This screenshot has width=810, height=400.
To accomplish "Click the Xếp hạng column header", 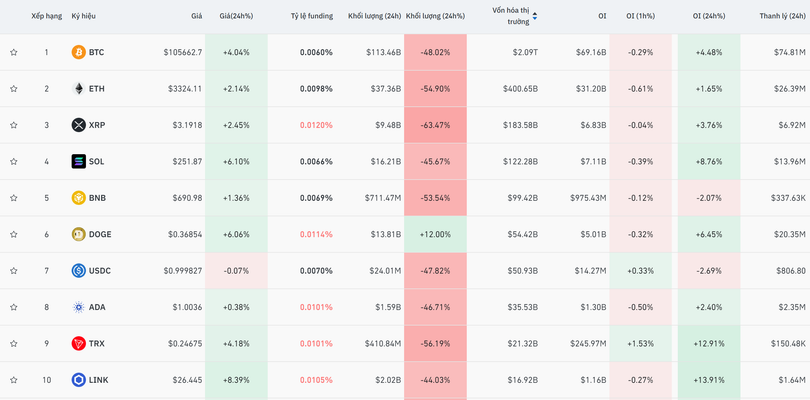I will point(46,16).
